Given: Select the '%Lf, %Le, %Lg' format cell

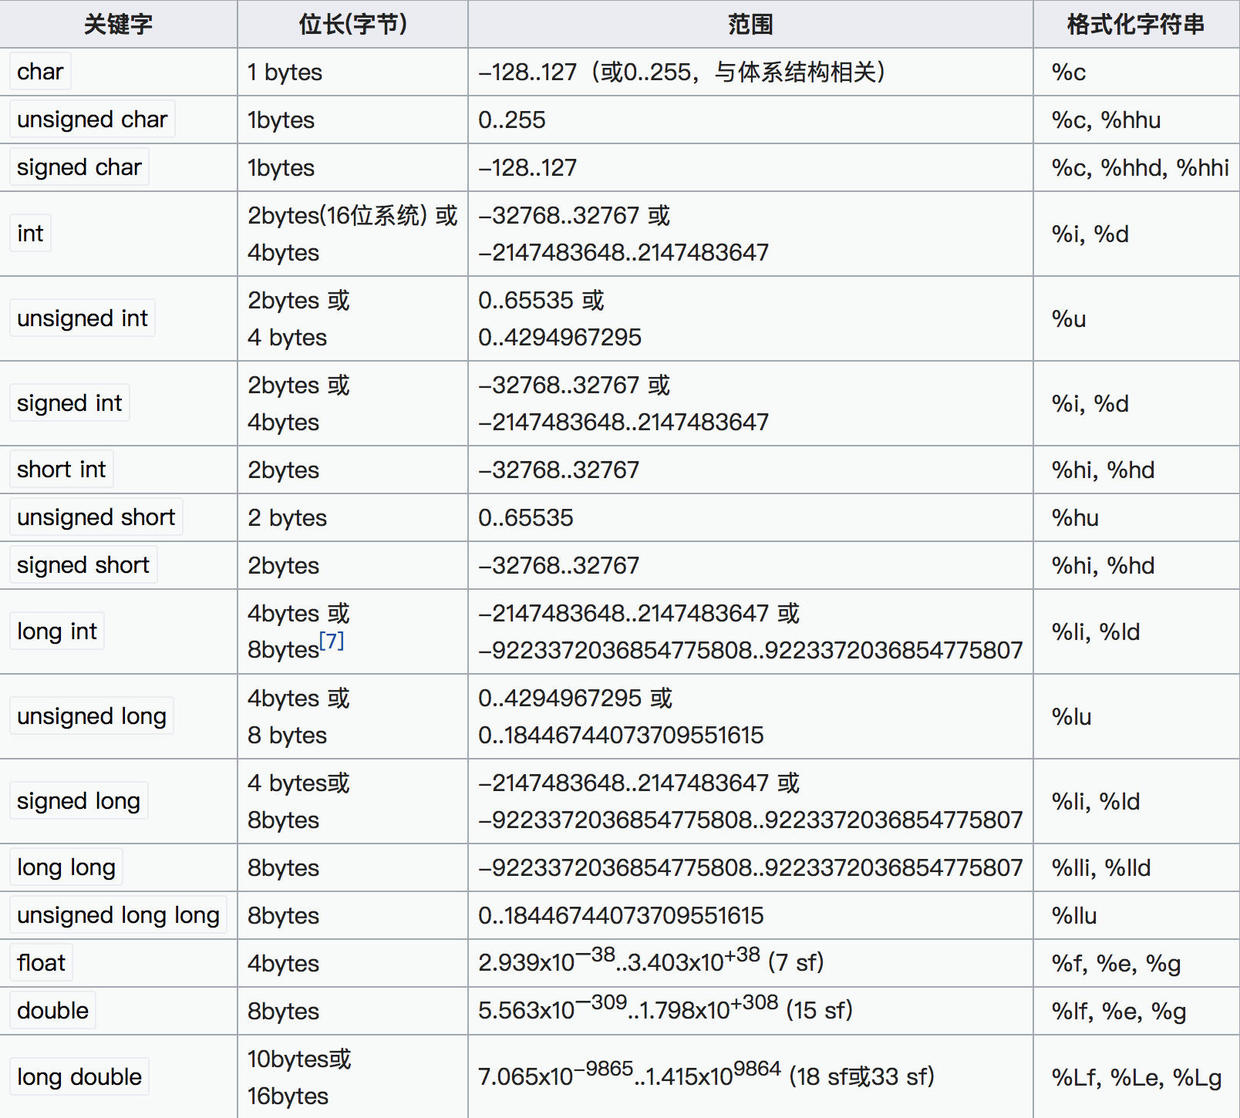Looking at the screenshot, I should click(x=1136, y=1077).
